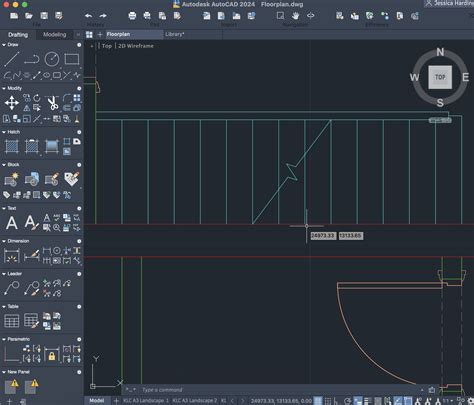The height and width of the screenshot is (405, 474).
Task: Open the KLC A3 Landscape 2 layout tab
Action: click(x=195, y=401)
